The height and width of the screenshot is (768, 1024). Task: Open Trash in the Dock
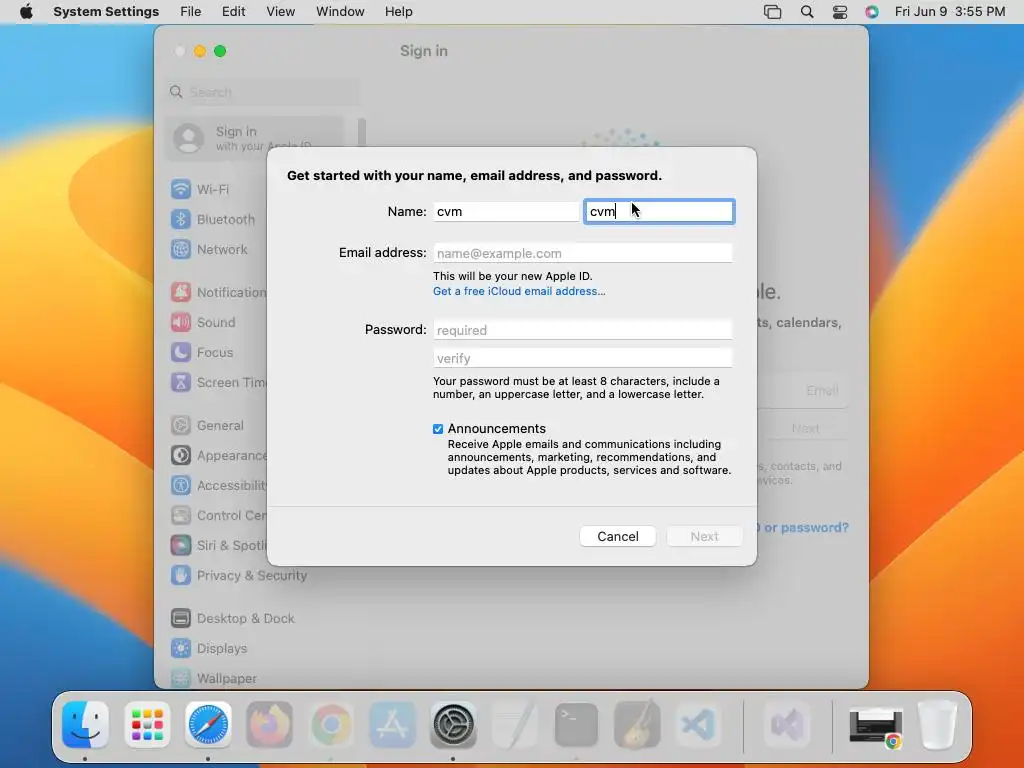(x=937, y=725)
